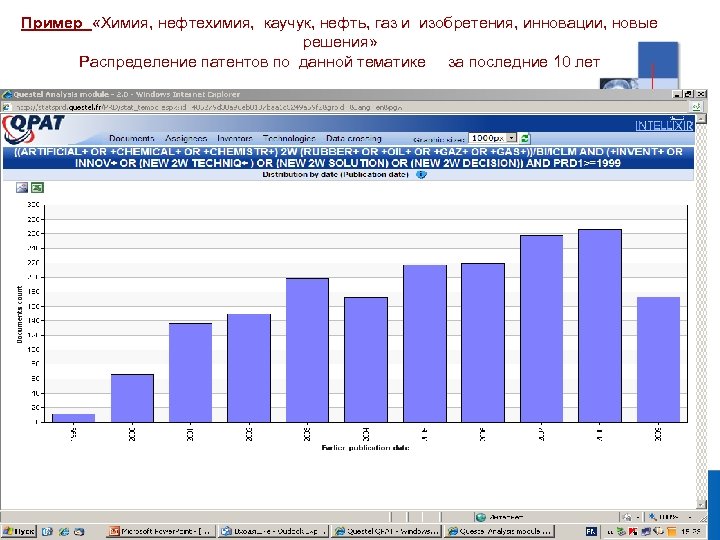The height and width of the screenshot is (540, 720).
Task: Switch to Microsoft PowerPoint in taskbar
Action: click(x=161, y=531)
